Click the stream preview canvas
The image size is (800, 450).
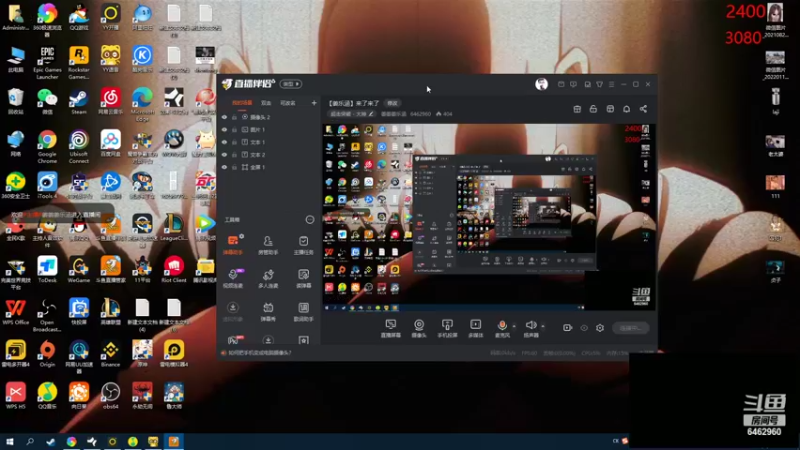coord(489,217)
